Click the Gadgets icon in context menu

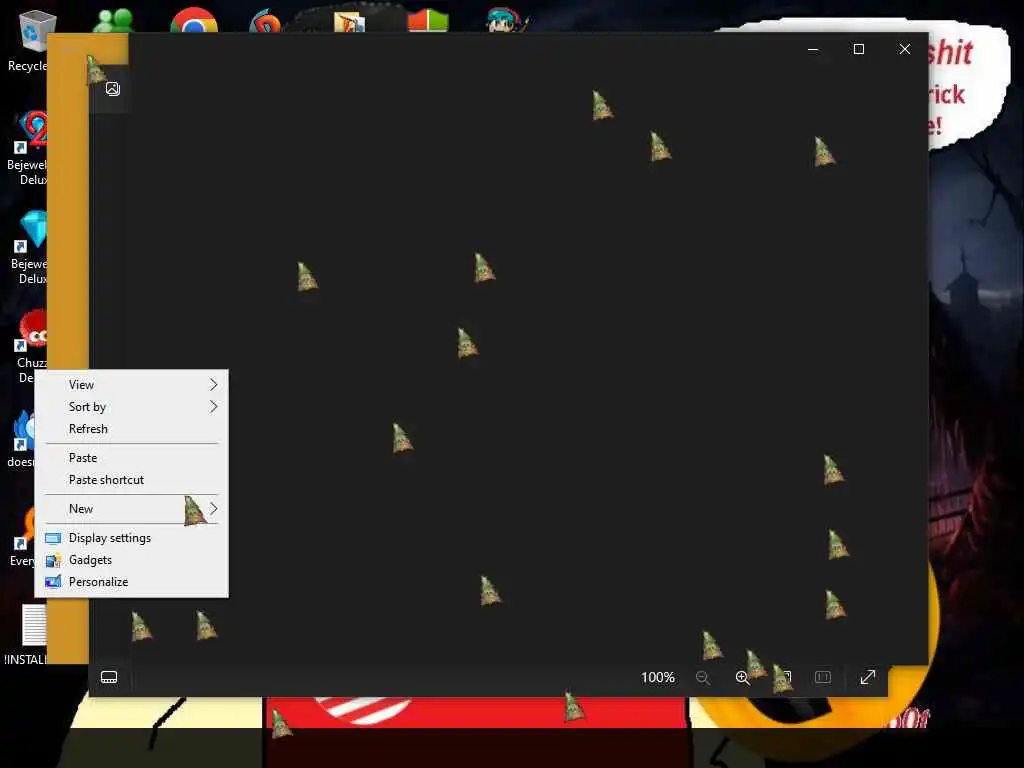point(53,560)
